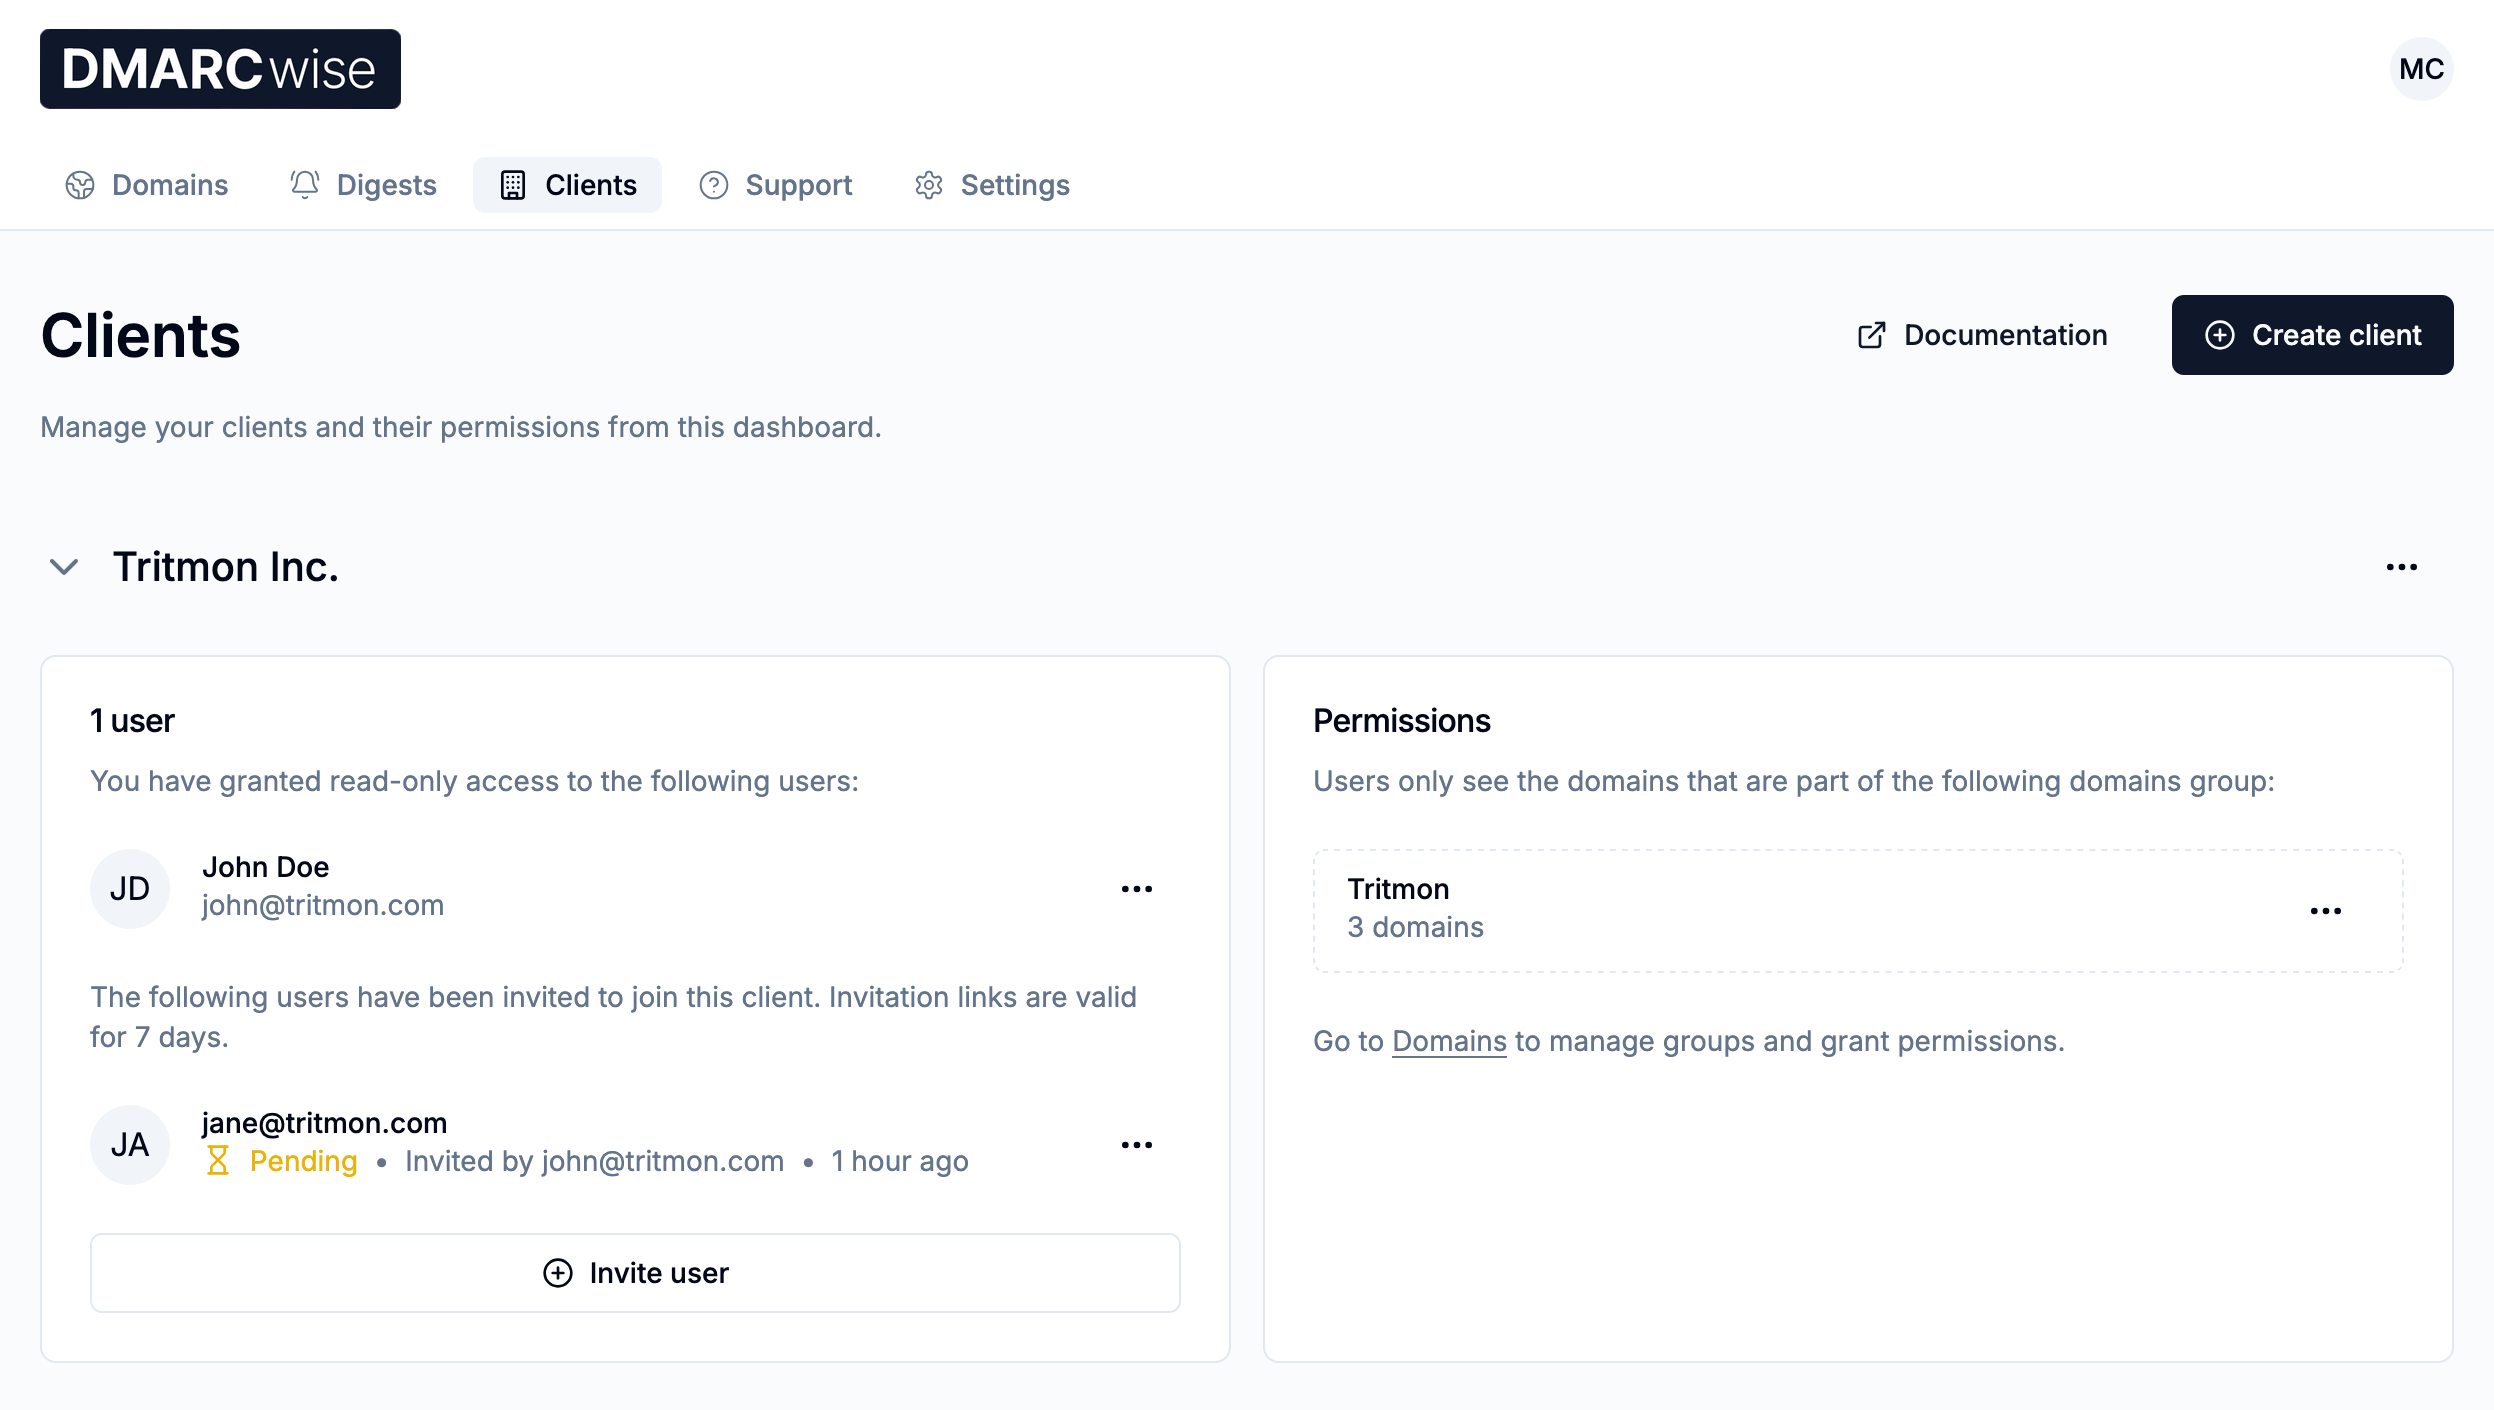
Task: Select the Clients tab
Action: pyautogui.click(x=568, y=185)
